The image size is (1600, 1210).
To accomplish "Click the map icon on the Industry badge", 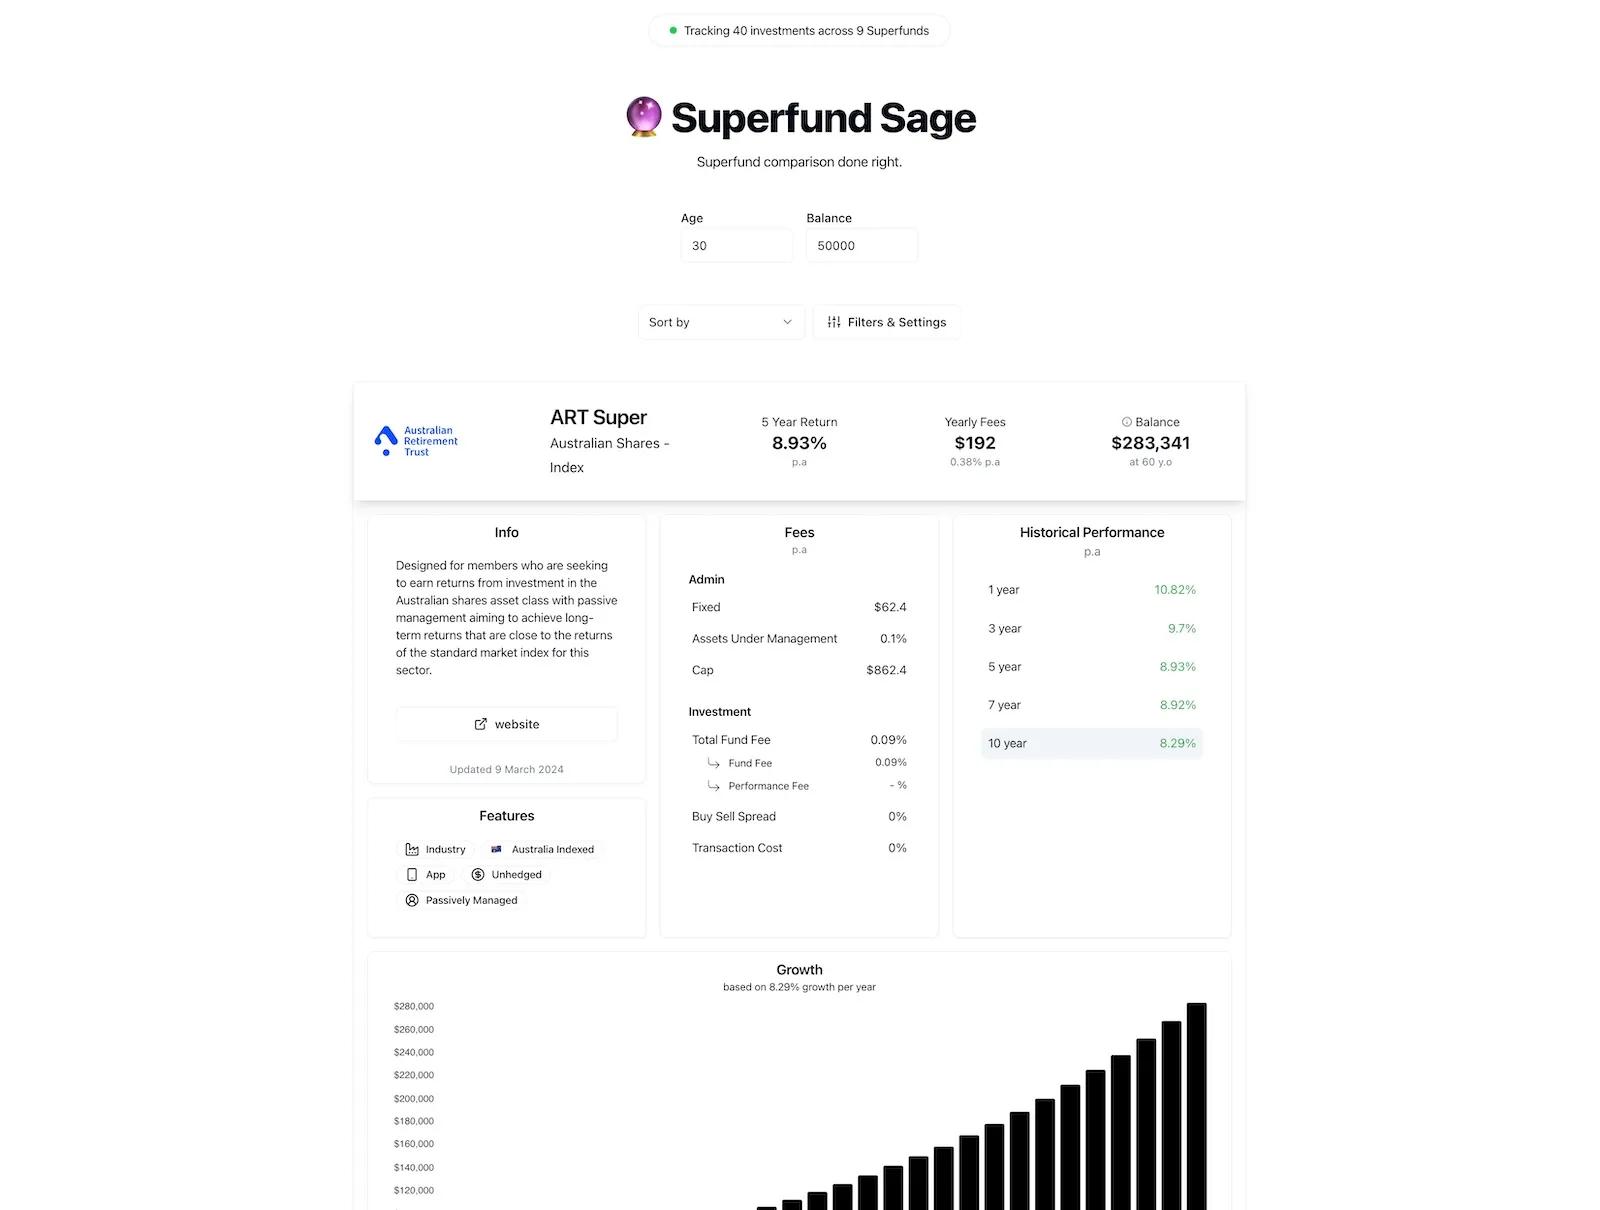I will (x=413, y=848).
